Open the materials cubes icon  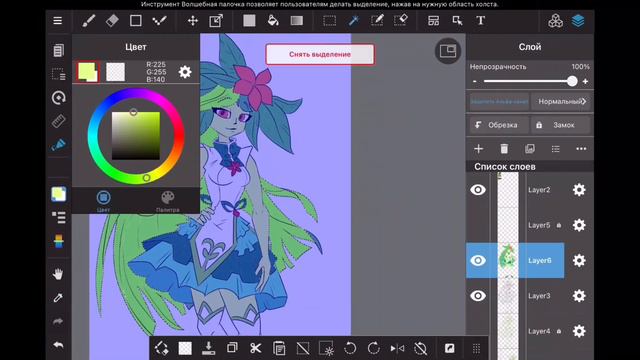click(555, 21)
